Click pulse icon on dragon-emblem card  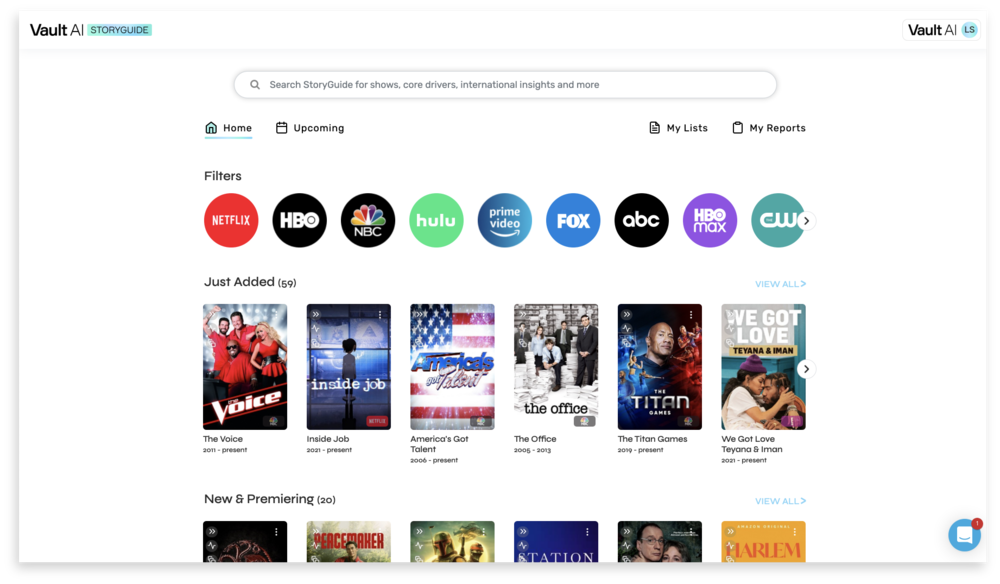click(212, 546)
